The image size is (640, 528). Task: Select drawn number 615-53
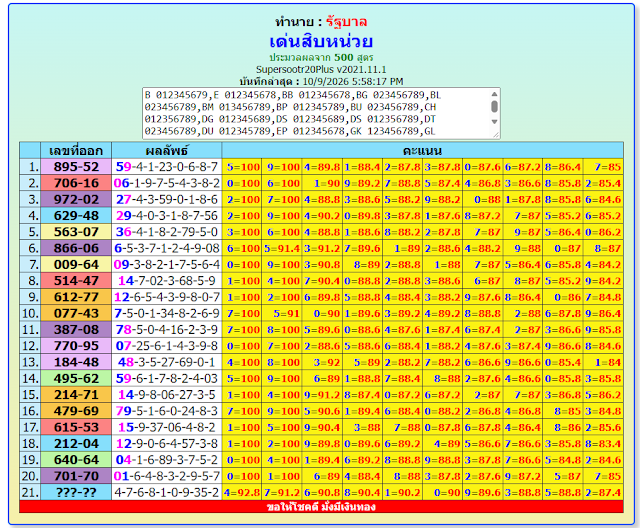pos(76,427)
